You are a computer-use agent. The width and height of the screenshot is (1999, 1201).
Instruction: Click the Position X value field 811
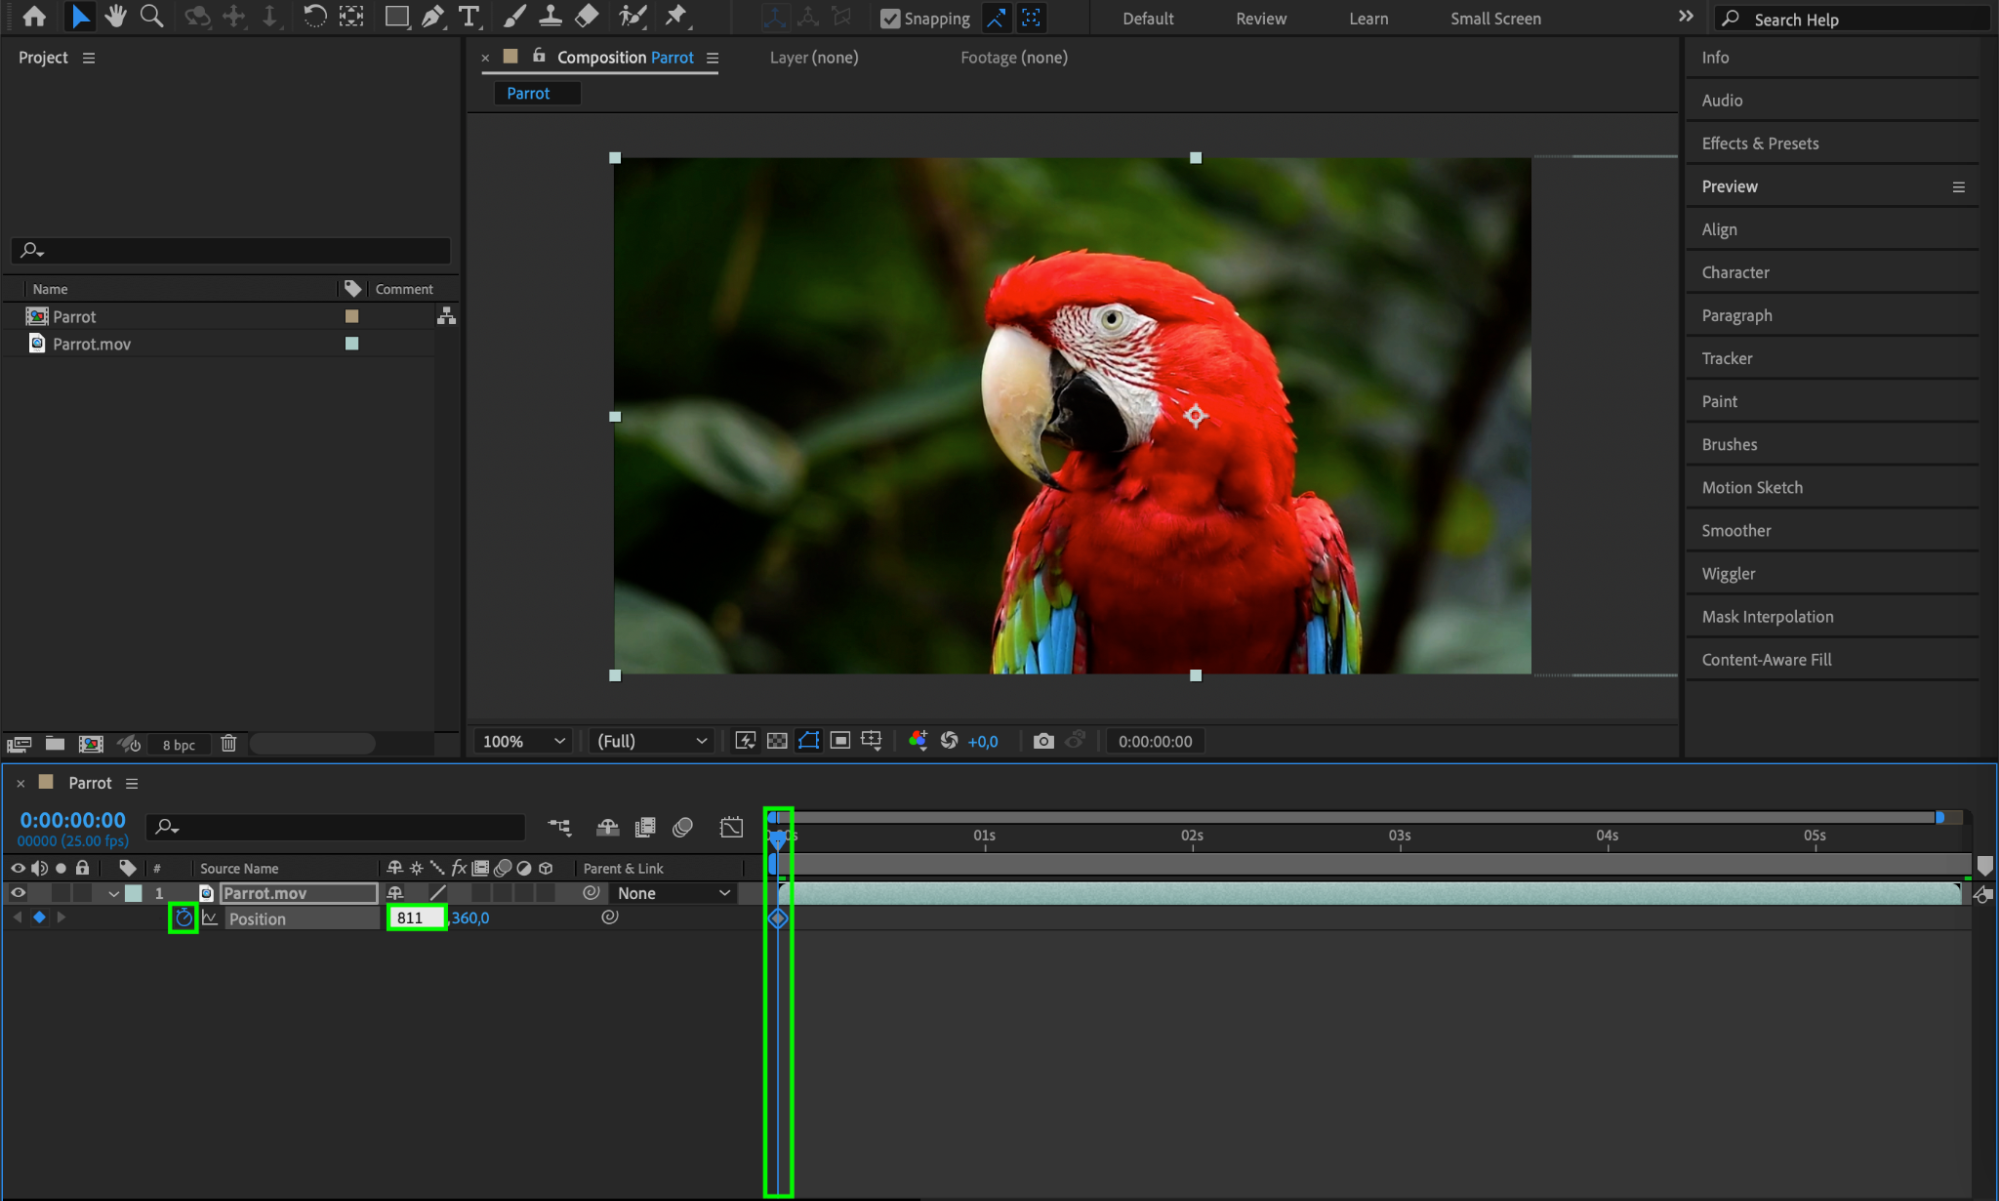pos(415,918)
